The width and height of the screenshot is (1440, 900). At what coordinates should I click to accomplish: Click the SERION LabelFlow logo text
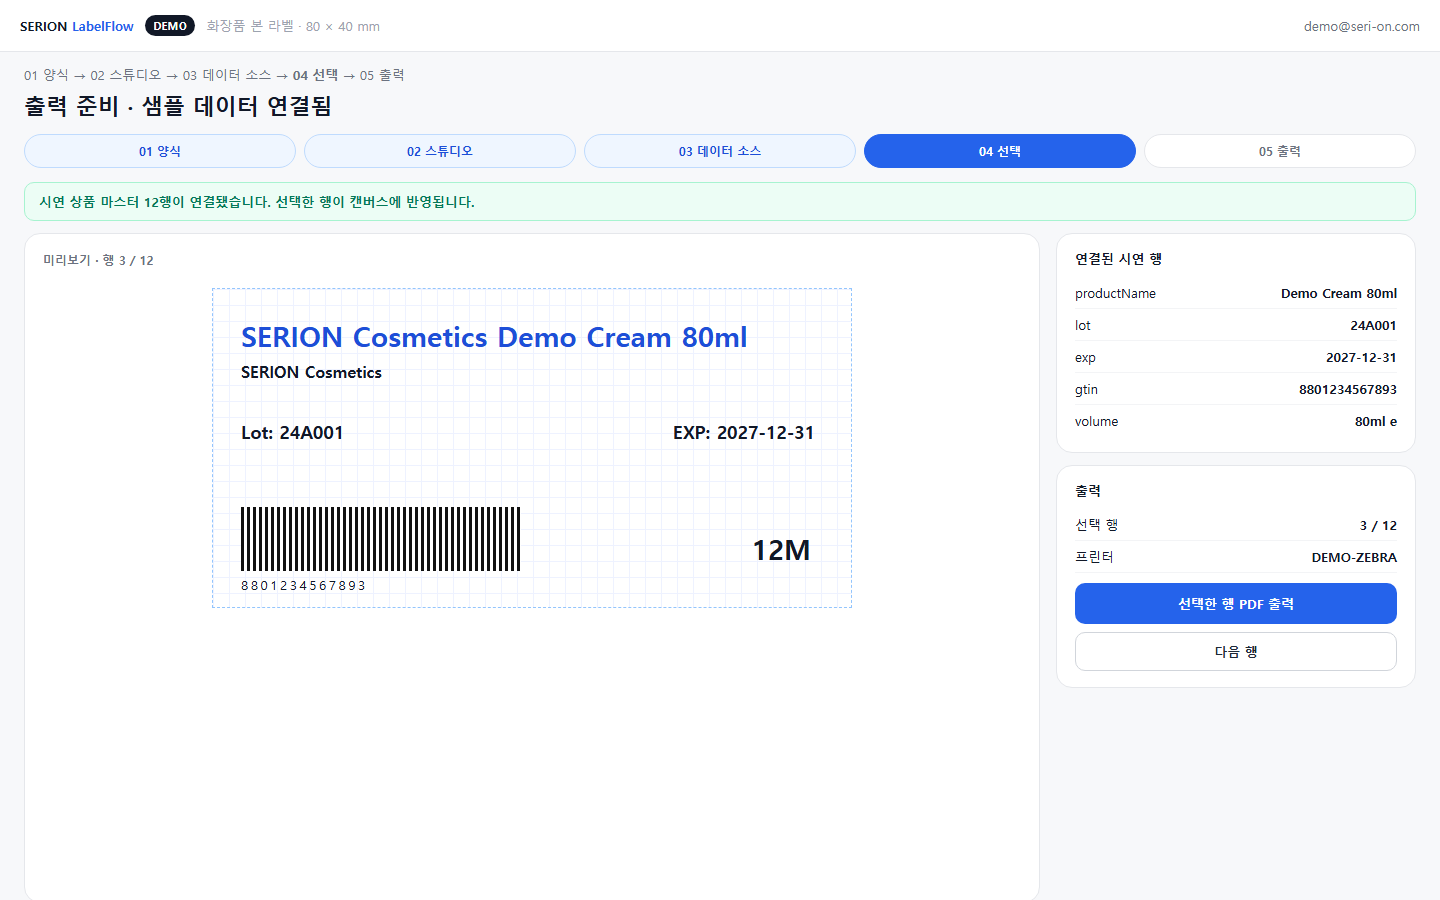pos(77,26)
